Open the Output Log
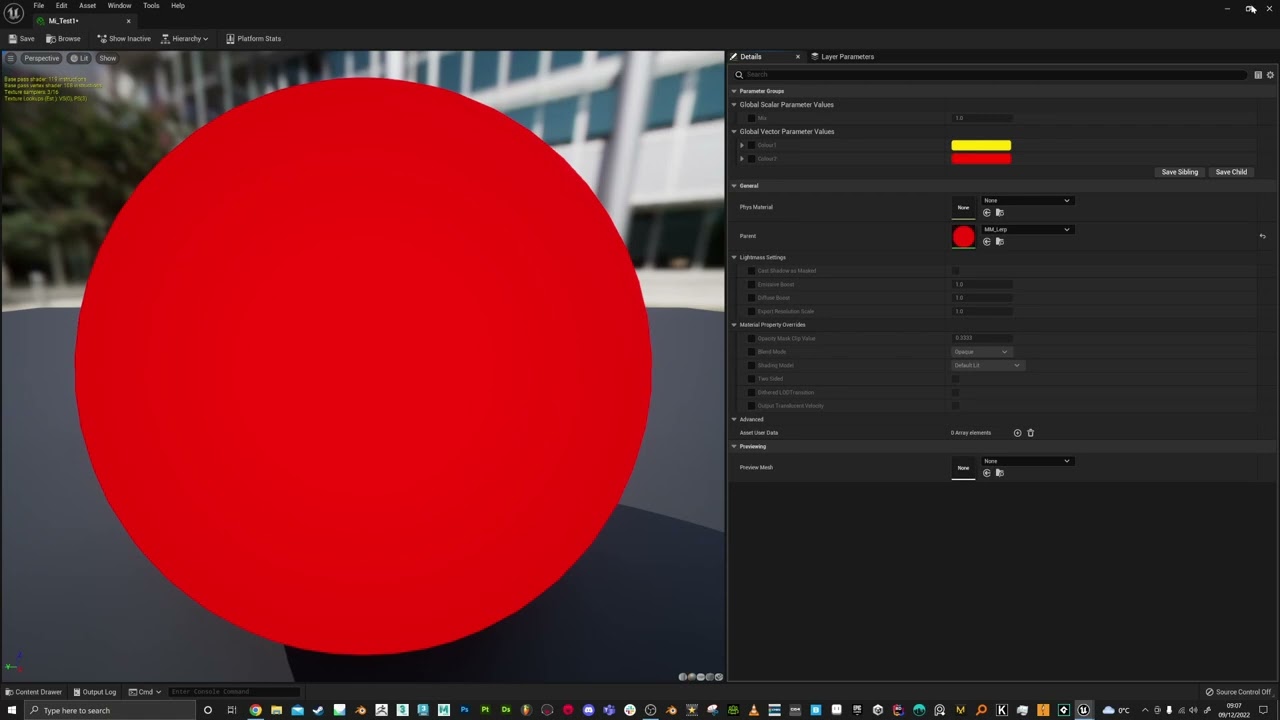Image resolution: width=1280 pixels, height=720 pixels. 94,692
